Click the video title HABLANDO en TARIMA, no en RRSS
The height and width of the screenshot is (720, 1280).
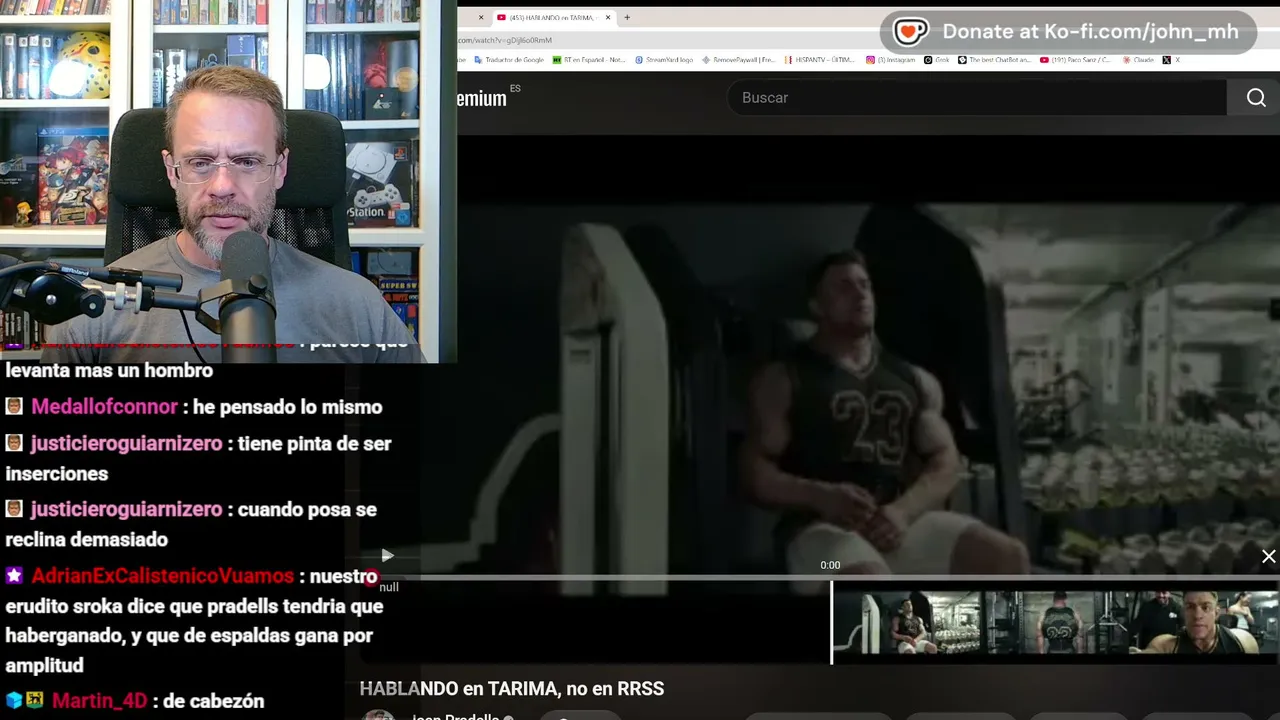[512, 689]
